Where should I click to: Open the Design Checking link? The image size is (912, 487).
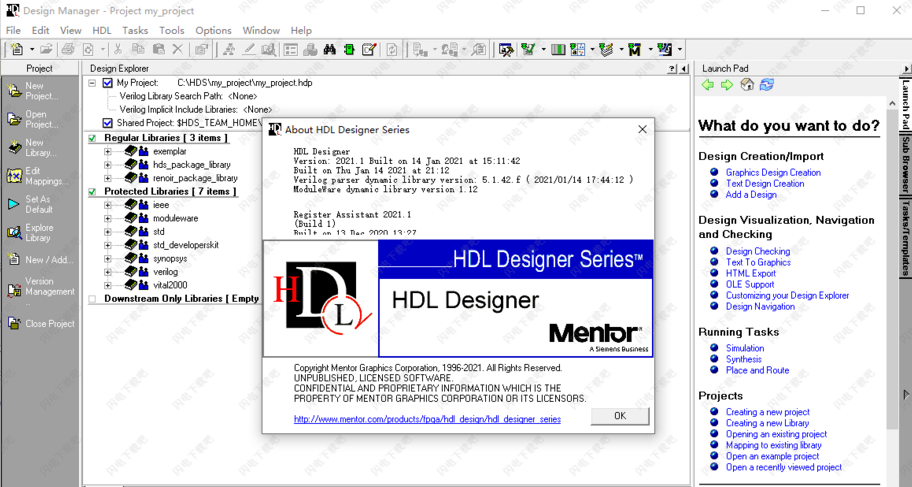click(757, 251)
